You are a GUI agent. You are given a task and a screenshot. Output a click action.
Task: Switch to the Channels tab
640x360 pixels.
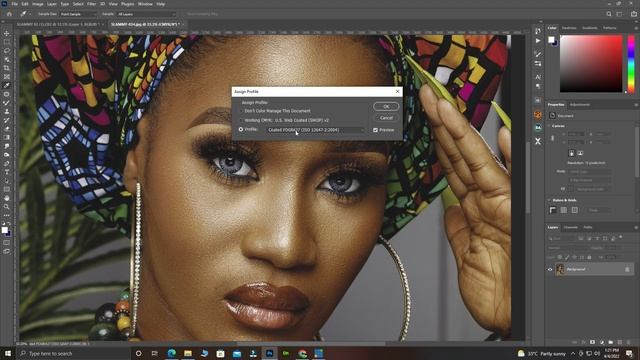pyautogui.click(x=571, y=227)
